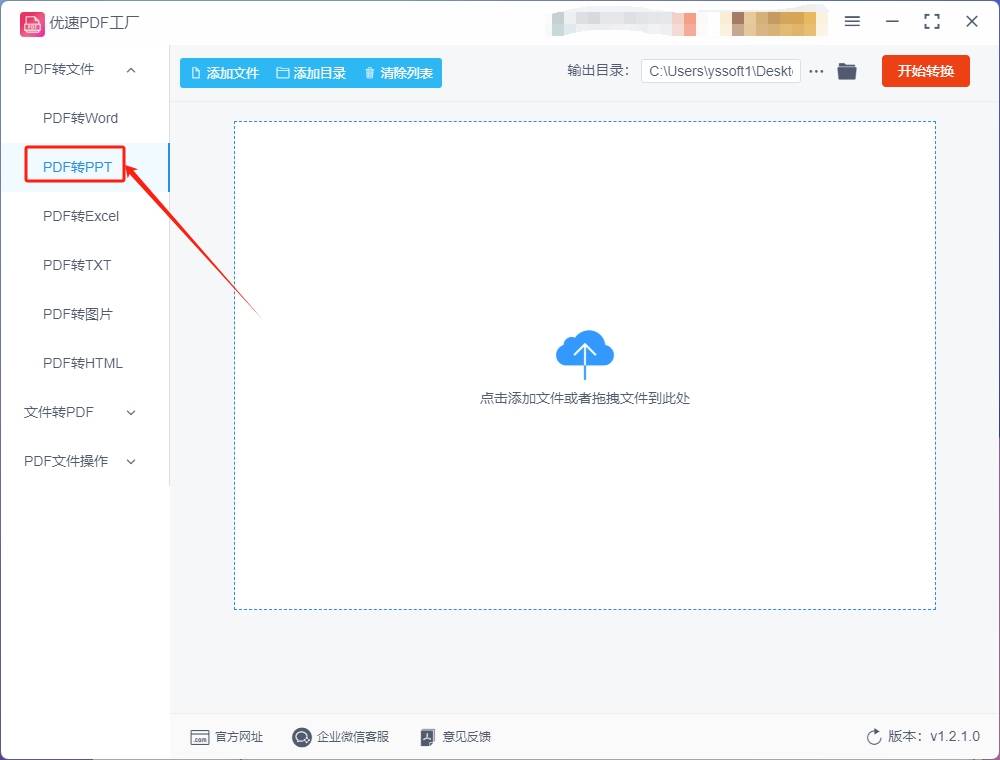Click the 优速PDF工厂 app logo
1000x760 pixels.
coord(32,23)
